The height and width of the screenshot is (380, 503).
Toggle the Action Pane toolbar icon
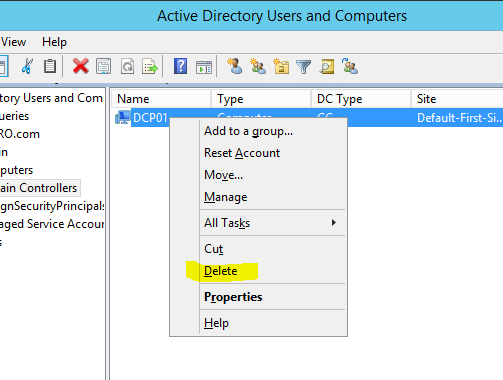(x=204, y=67)
